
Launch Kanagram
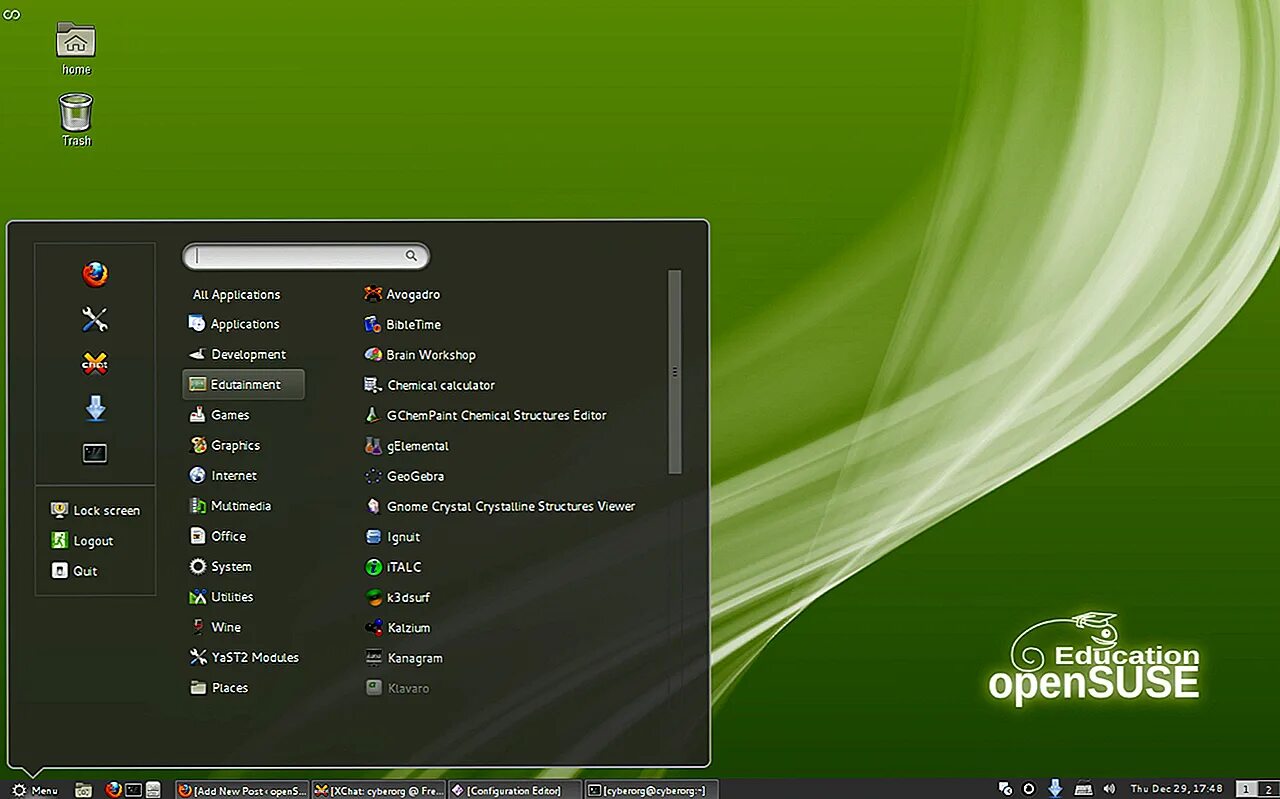click(402, 658)
